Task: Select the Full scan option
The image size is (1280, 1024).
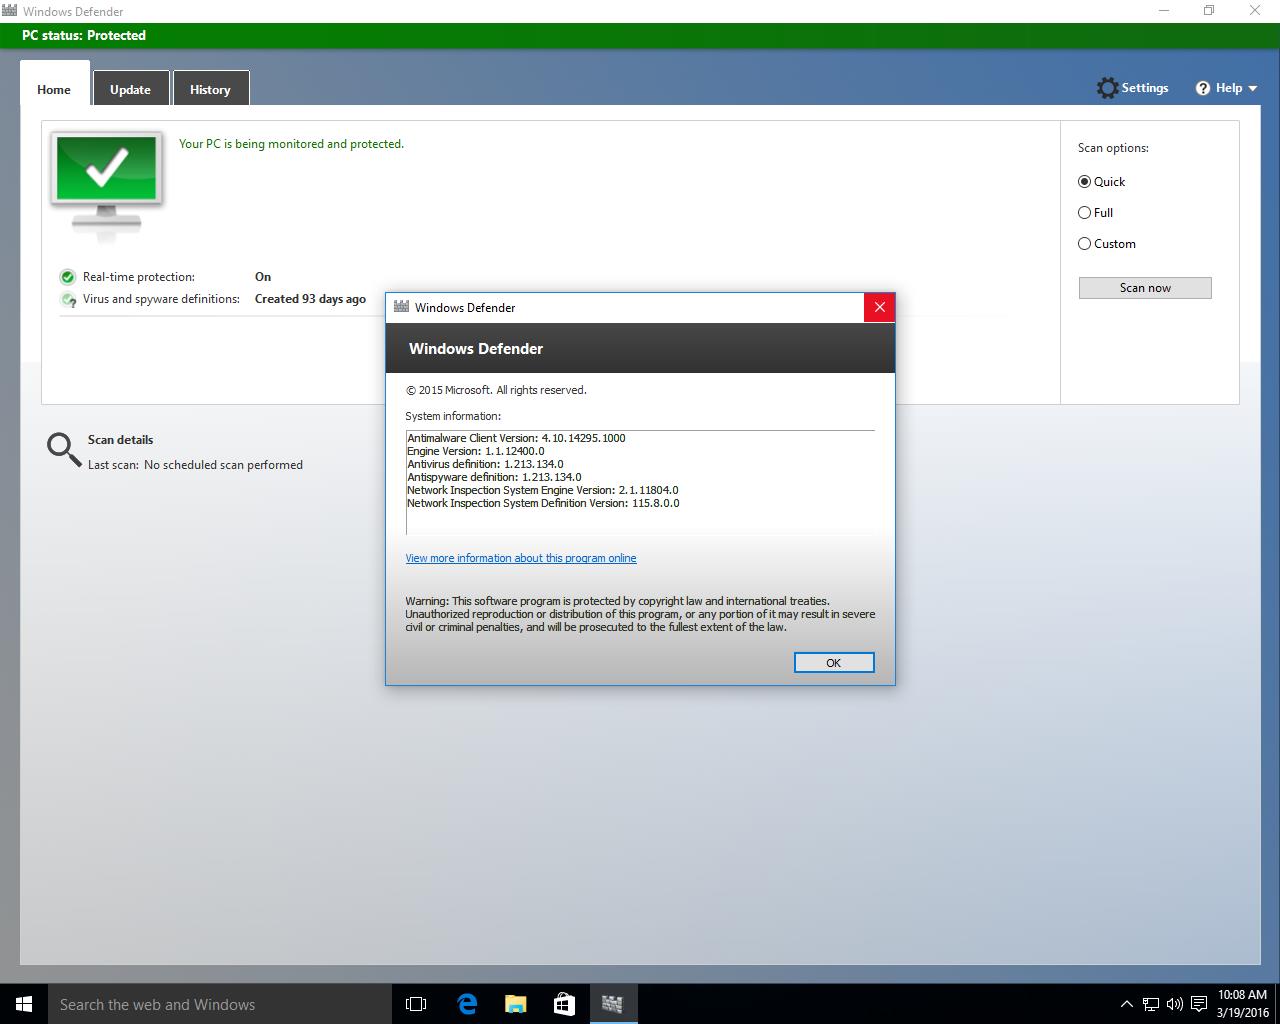Action: click(x=1084, y=213)
